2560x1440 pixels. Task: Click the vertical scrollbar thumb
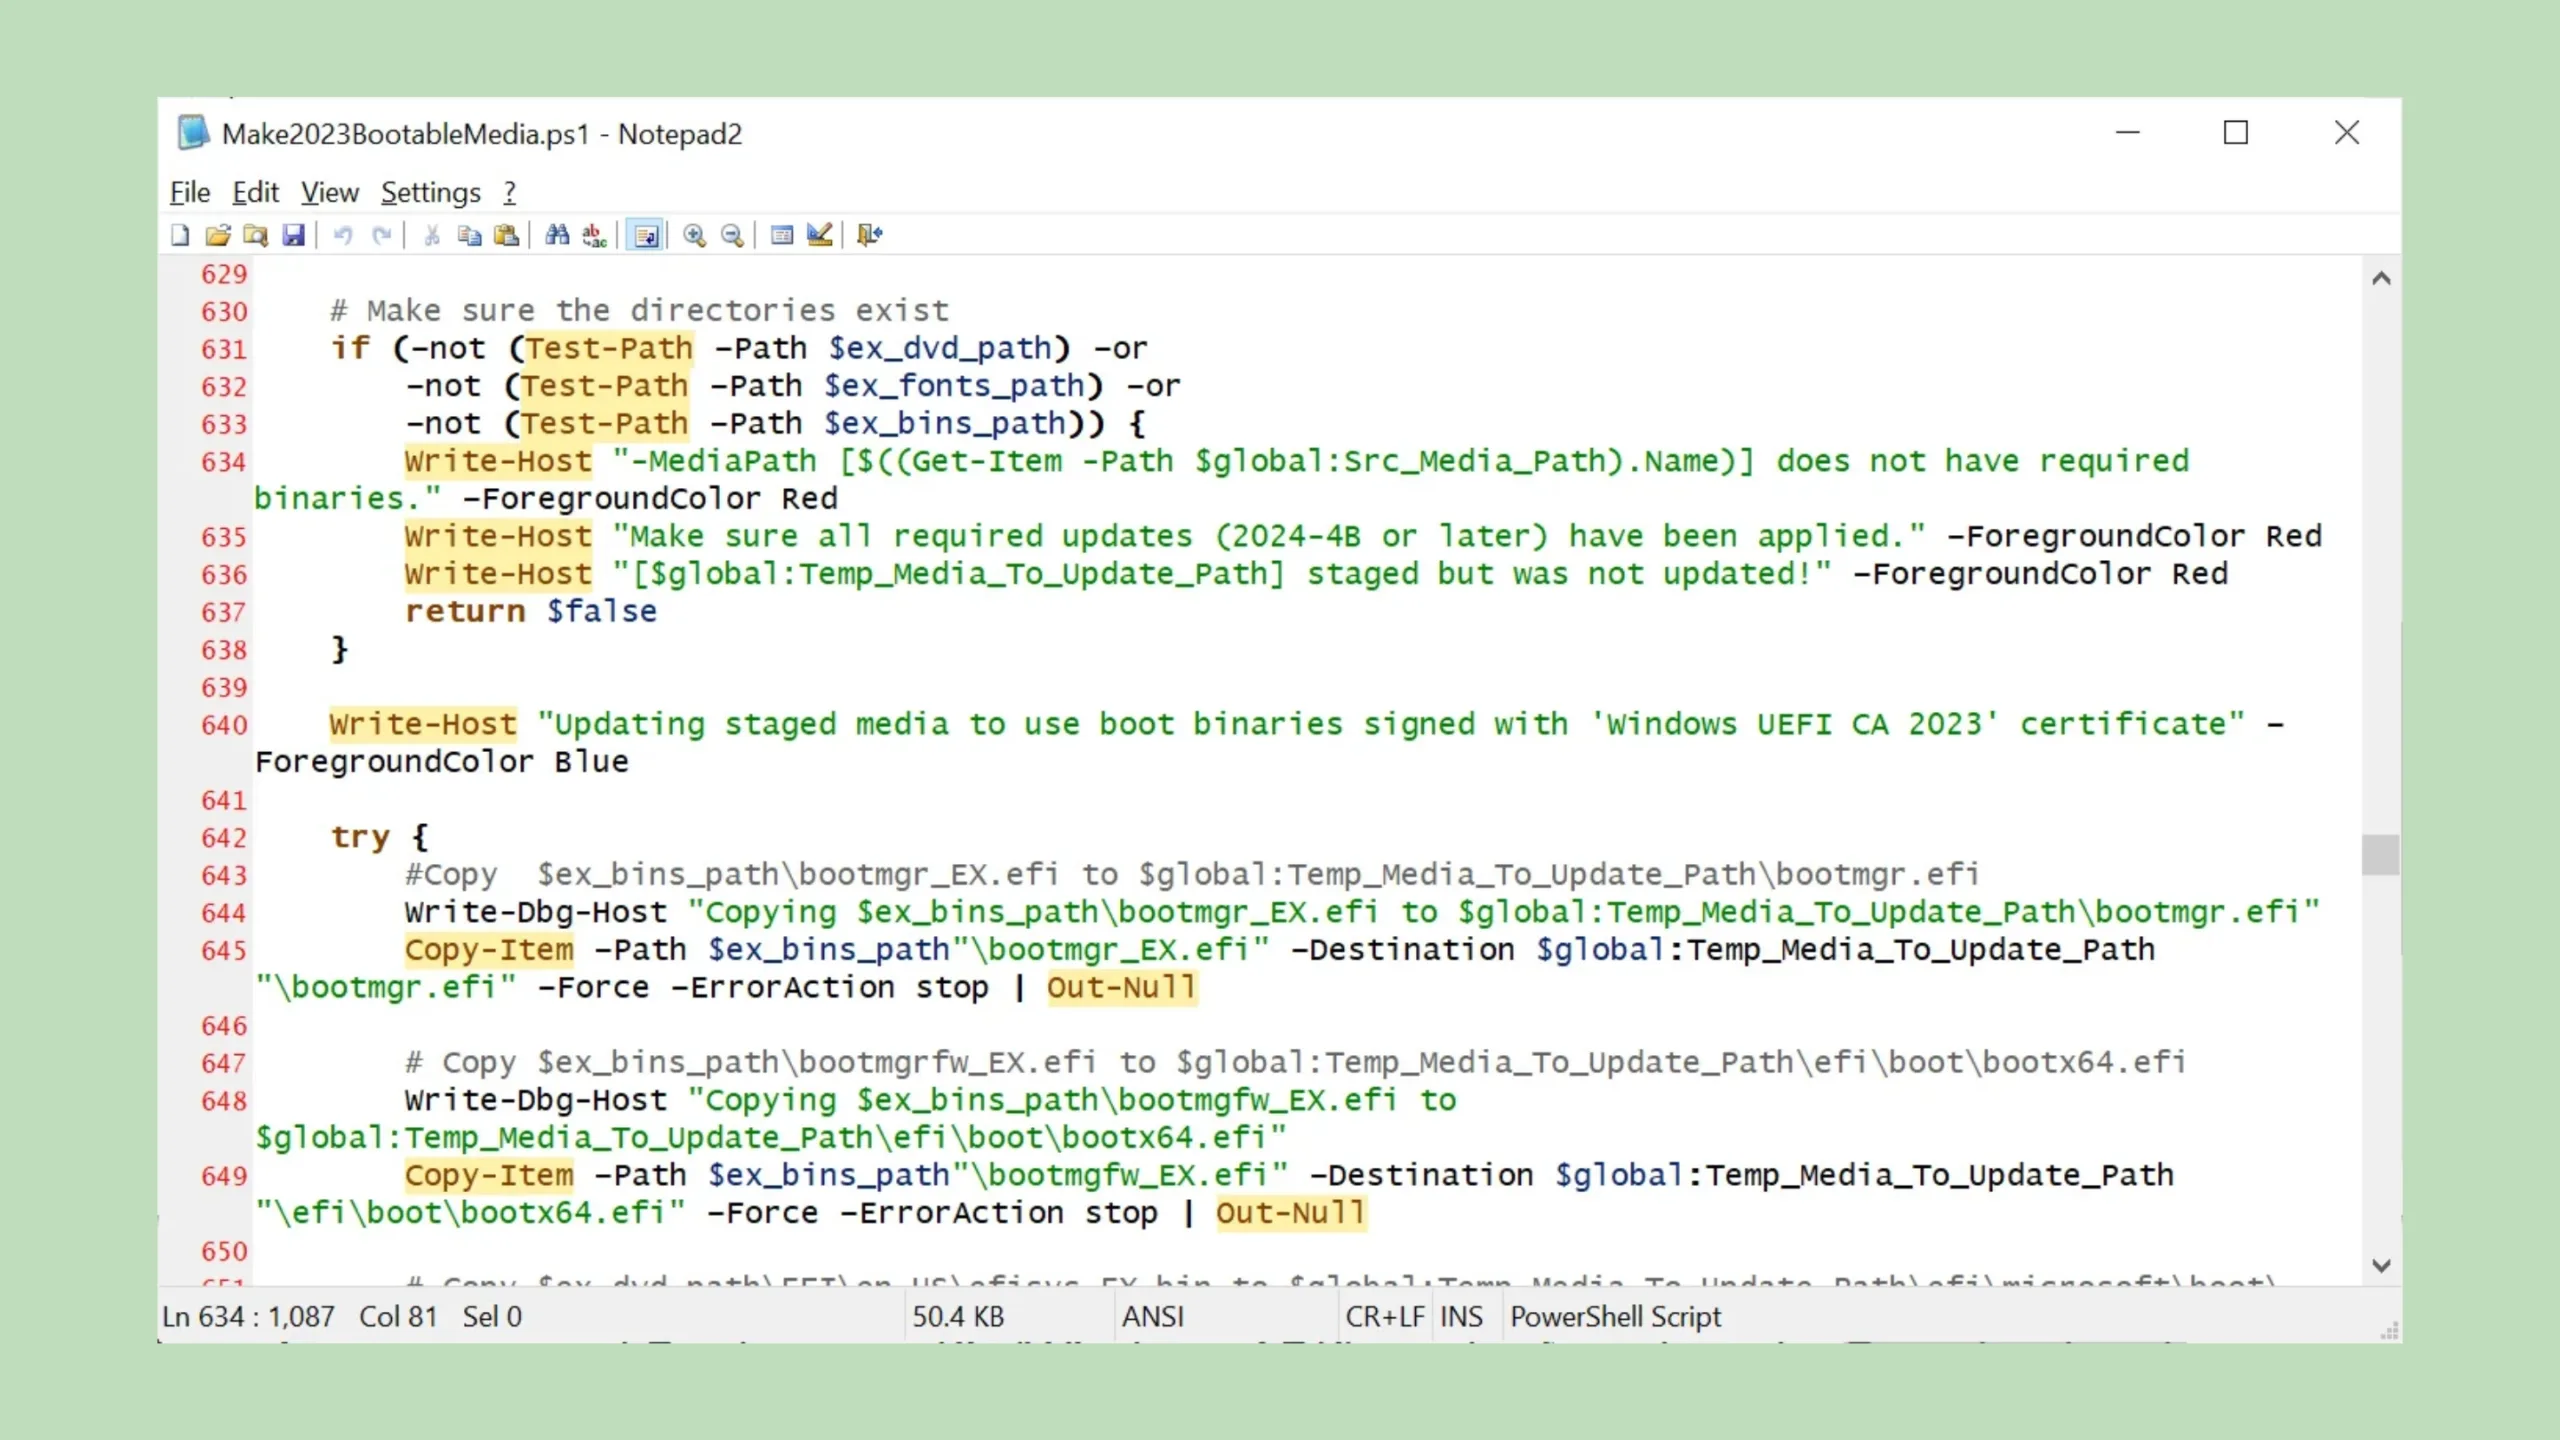click(x=2381, y=855)
